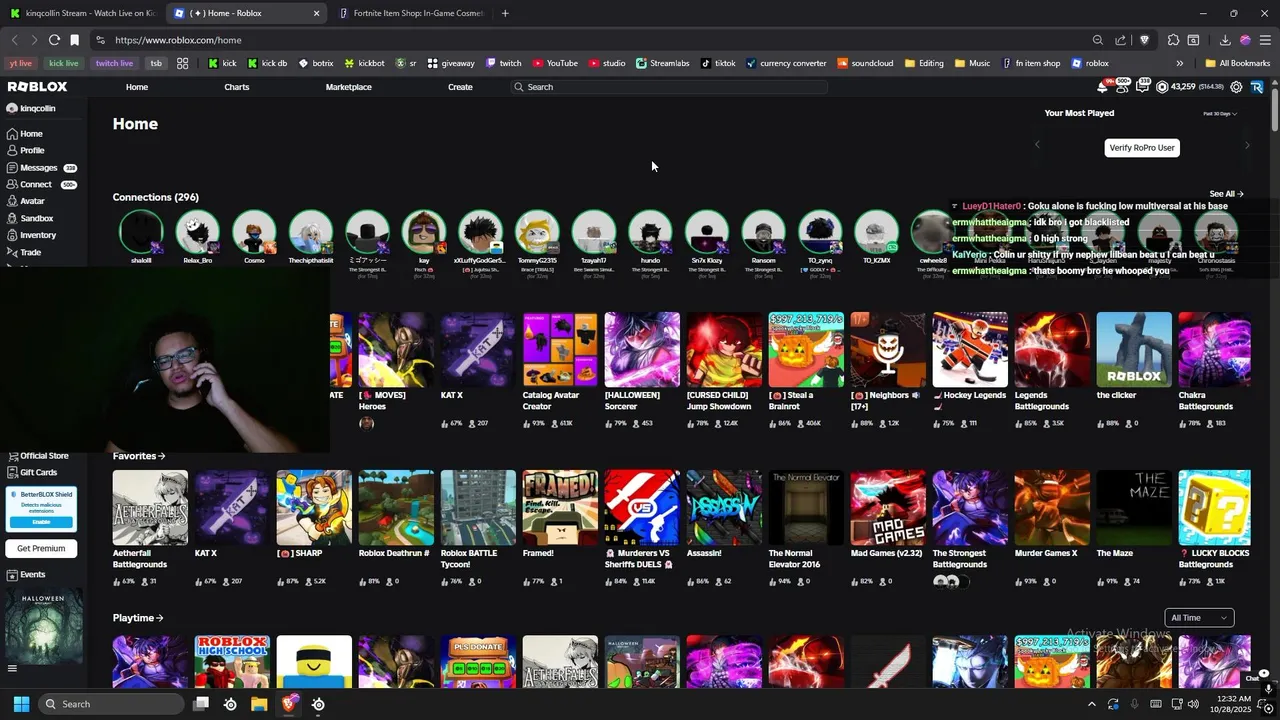The image size is (1280, 720).
Task: Open the YouTube bookmark
Action: (555, 63)
